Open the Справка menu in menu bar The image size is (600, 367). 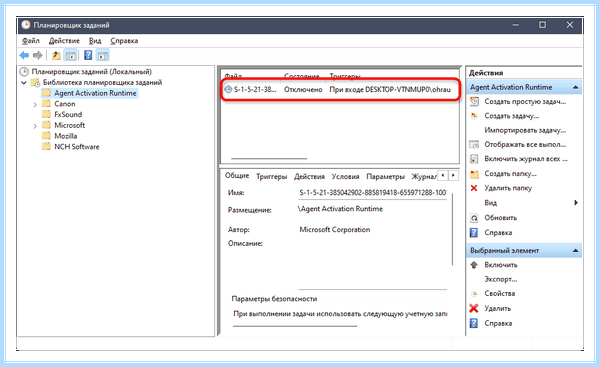pyautogui.click(x=124, y=41)
